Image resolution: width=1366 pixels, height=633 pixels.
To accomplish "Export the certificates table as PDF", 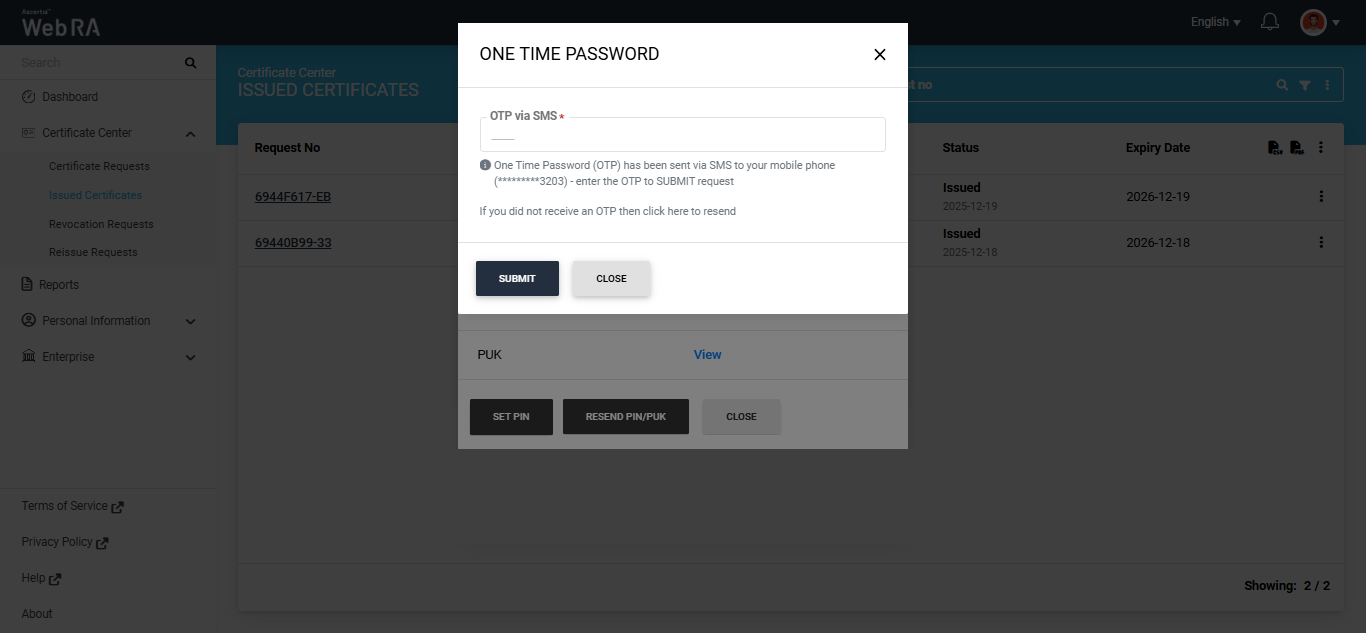I will tap(1296, 148).
